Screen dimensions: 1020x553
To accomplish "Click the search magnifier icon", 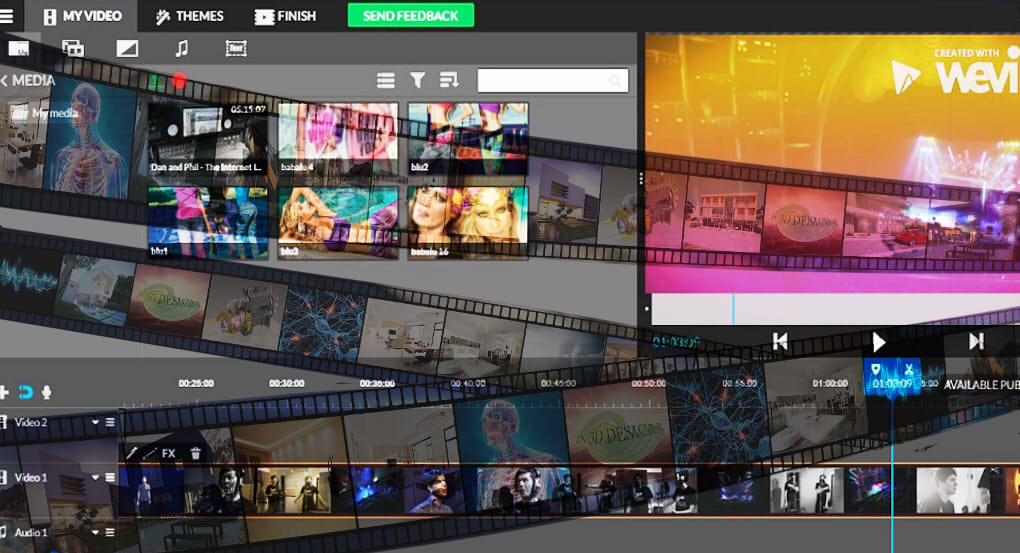I will [615, 81].
